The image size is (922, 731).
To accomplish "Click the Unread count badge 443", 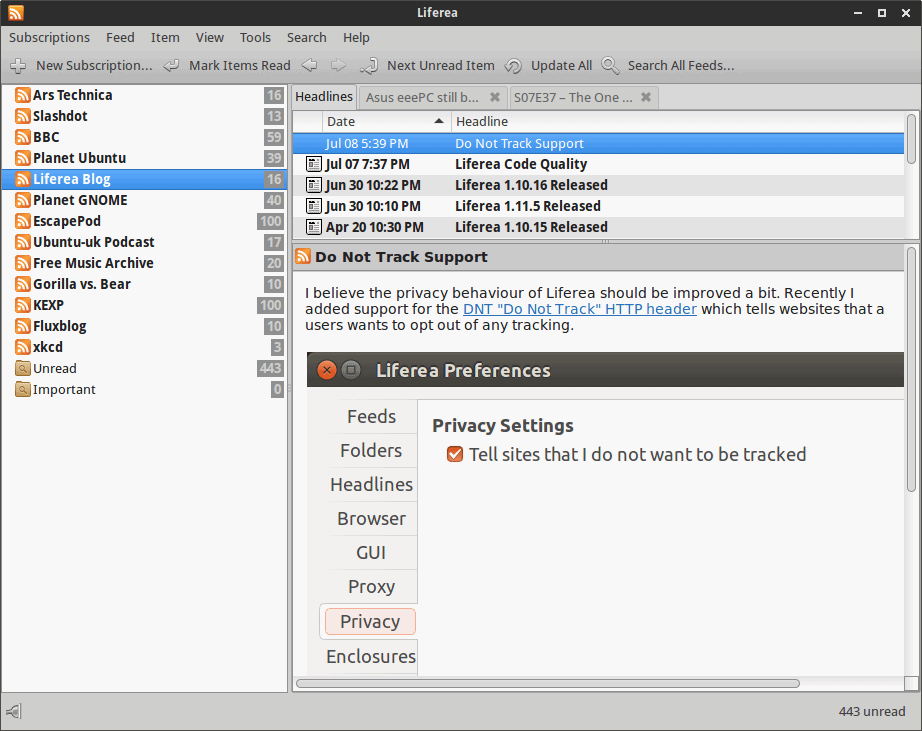I will pyautogui.click(x=270, y=369).
